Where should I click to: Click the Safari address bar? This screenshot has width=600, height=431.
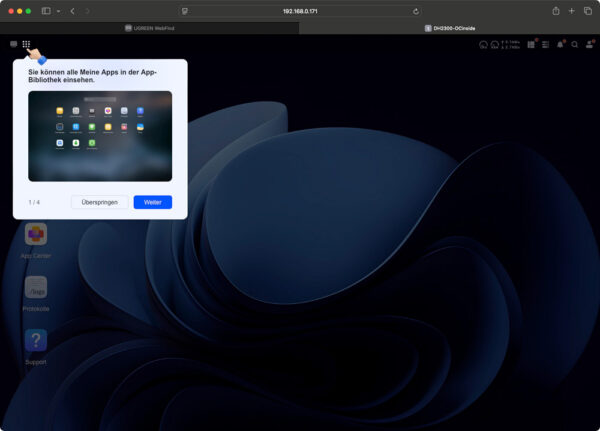(x=300, y=10)
